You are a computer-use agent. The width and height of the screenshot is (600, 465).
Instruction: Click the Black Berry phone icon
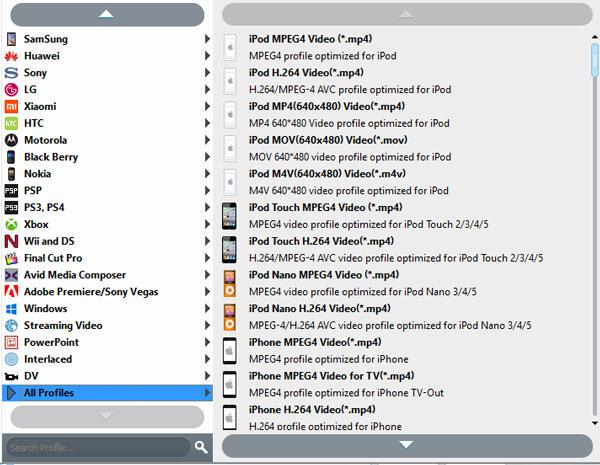[x=11, y=157]
